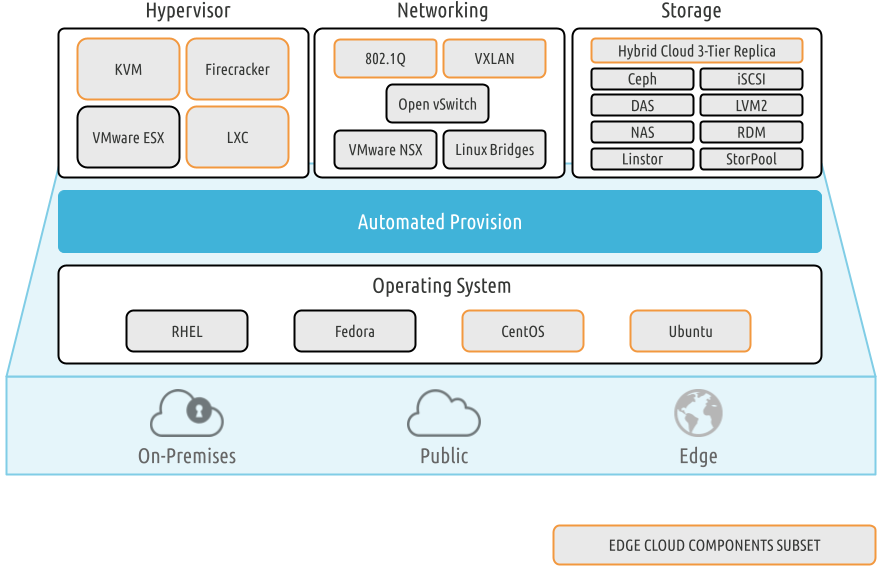Click the Hybrid Cloud 3-Tier Replica box
The height and width of the screenshot is (566, 881).
696,51
